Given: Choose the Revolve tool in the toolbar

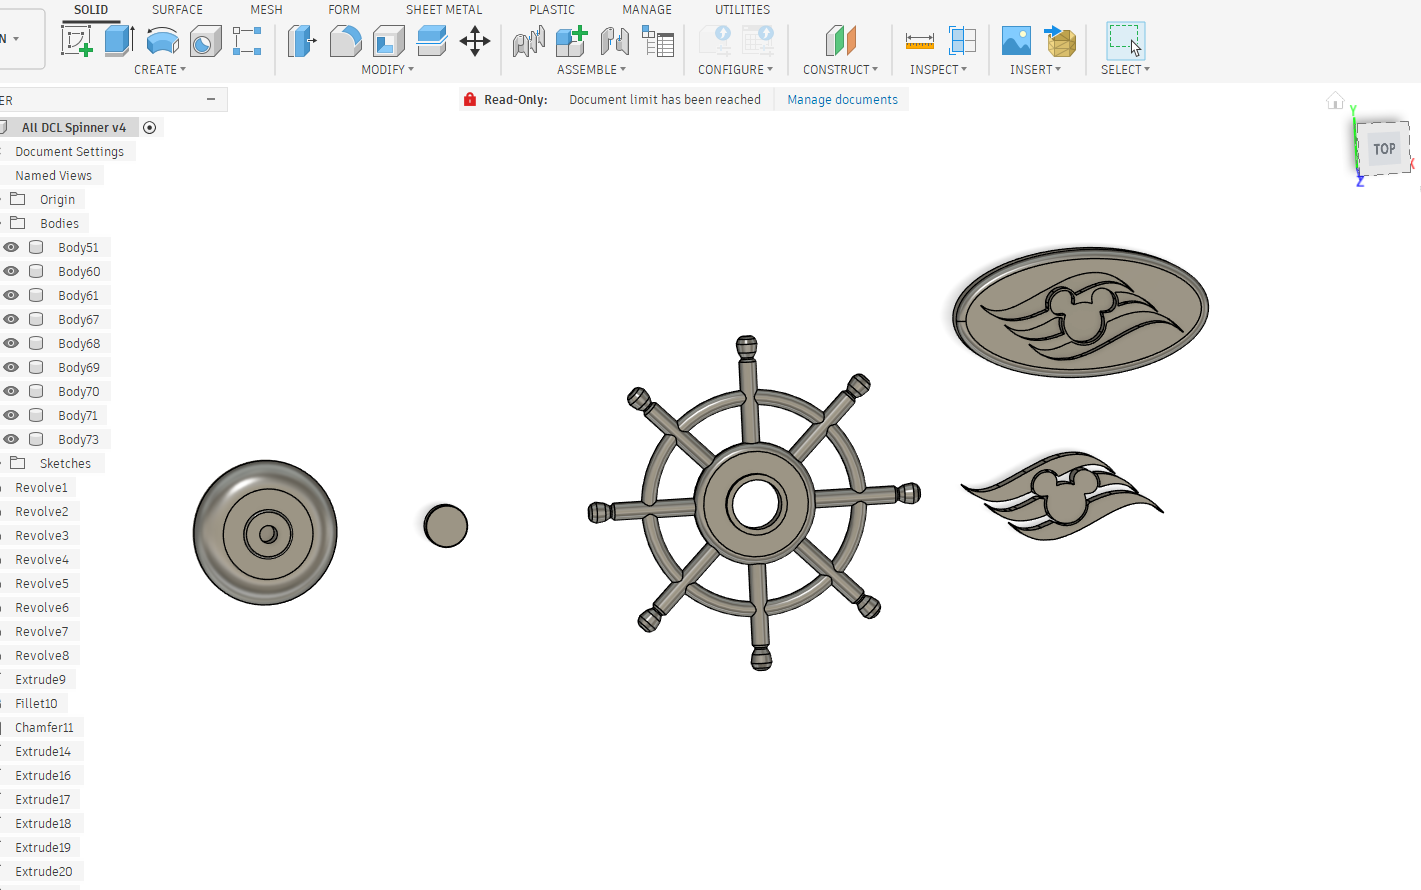Looking at the screenshot, I should click(x=162, y=41).
